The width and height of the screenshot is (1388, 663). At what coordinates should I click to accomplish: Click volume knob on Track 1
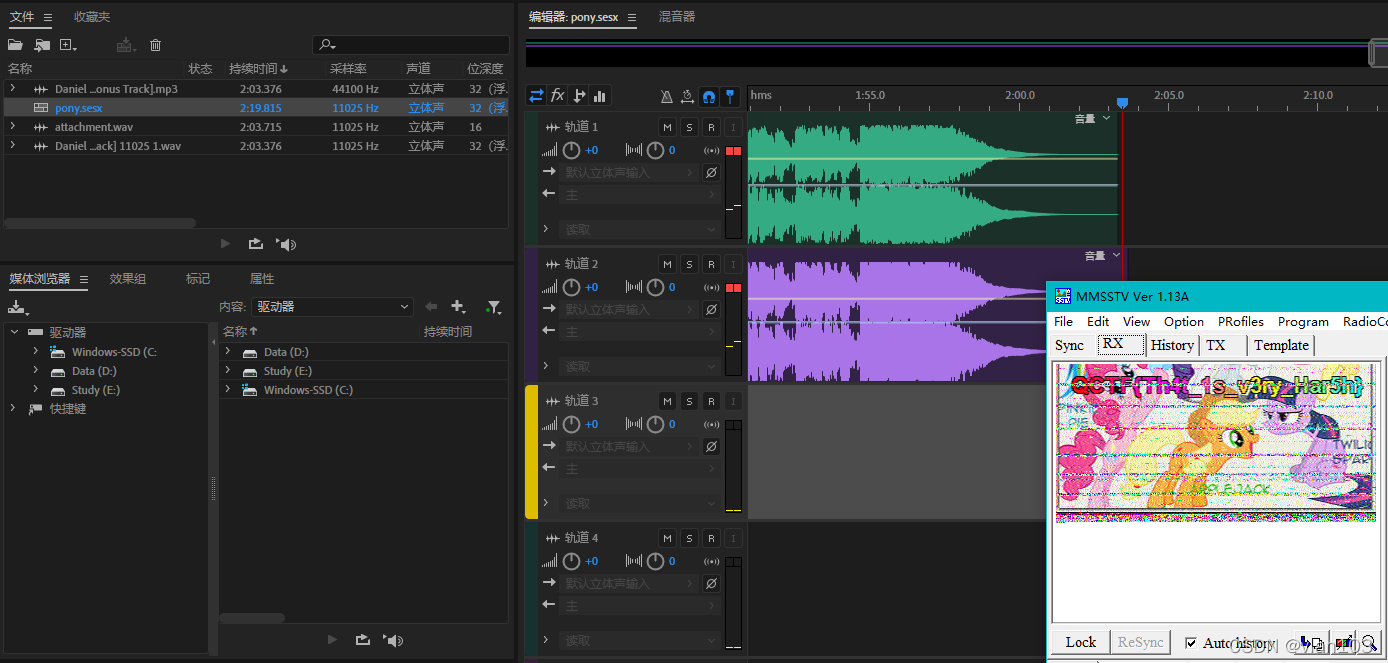tap(571, 150)
